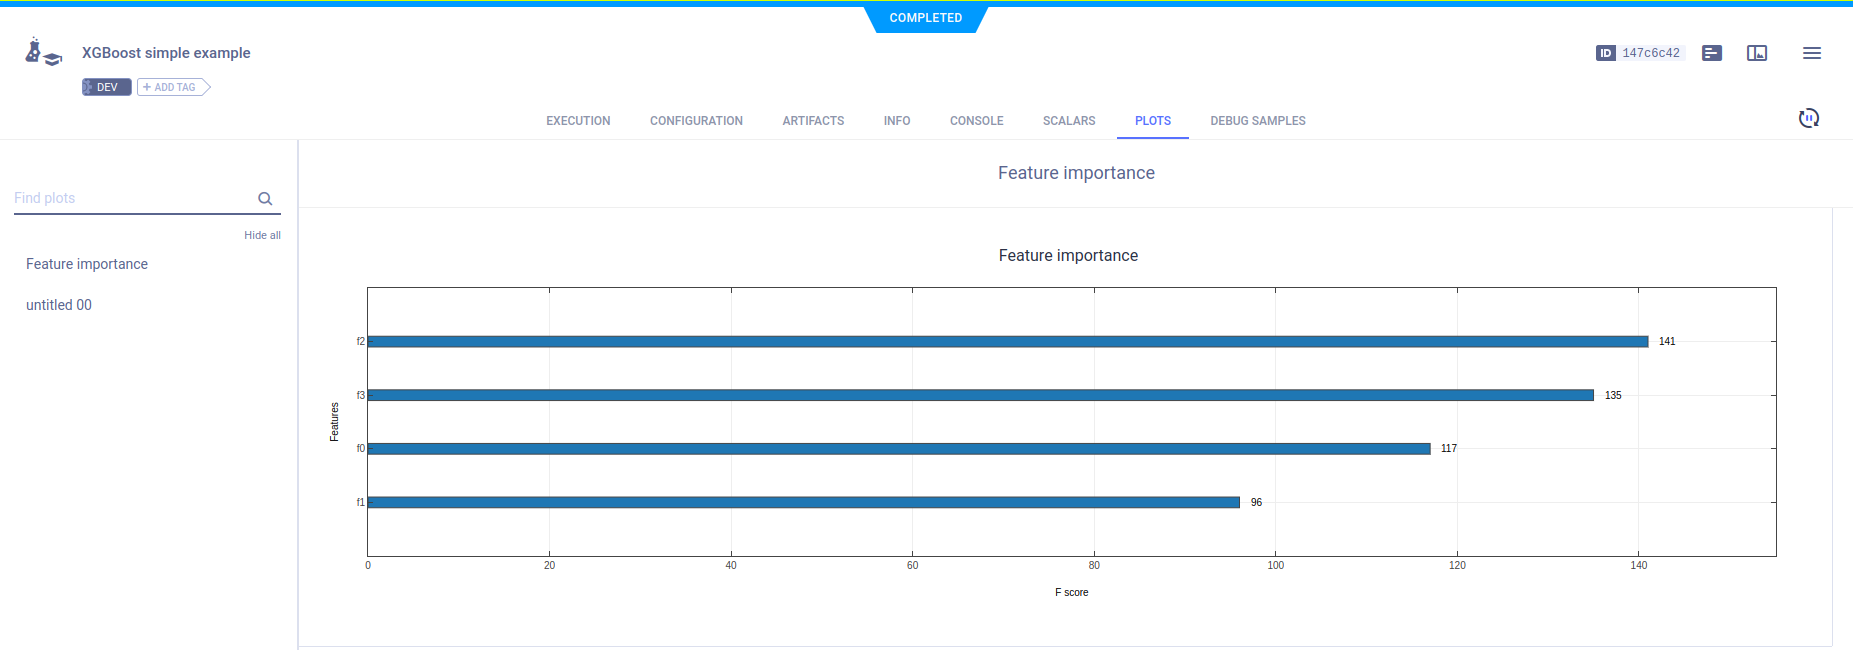The height and width of the screenshot is (650, 1853).
Task: Click the full-screen details view icon
Action: tap(1757, 53)
